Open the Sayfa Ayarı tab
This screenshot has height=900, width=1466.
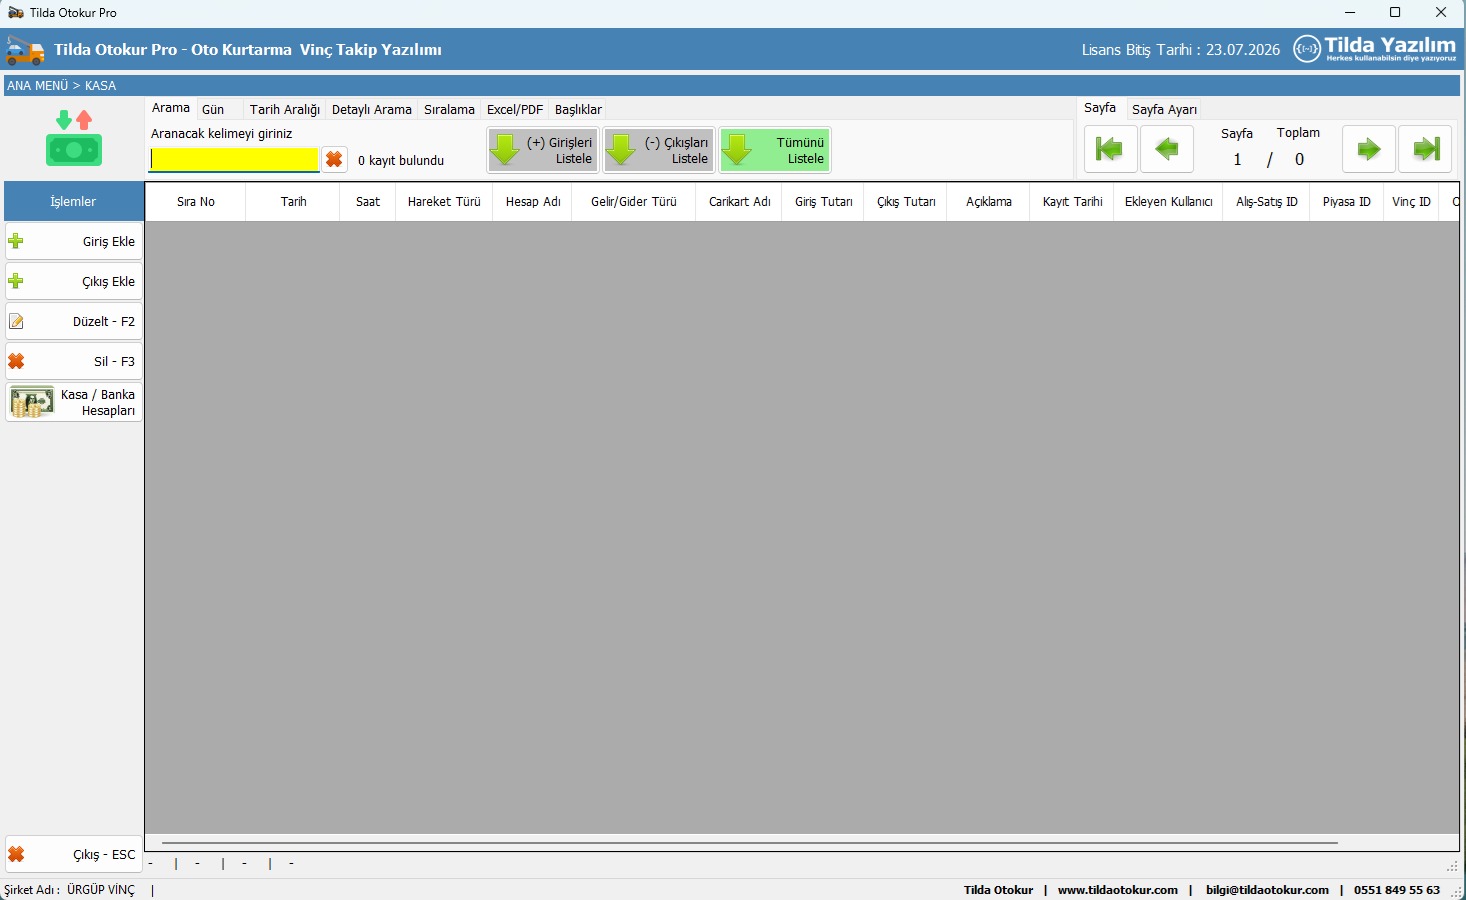[x=1164, y=110]
